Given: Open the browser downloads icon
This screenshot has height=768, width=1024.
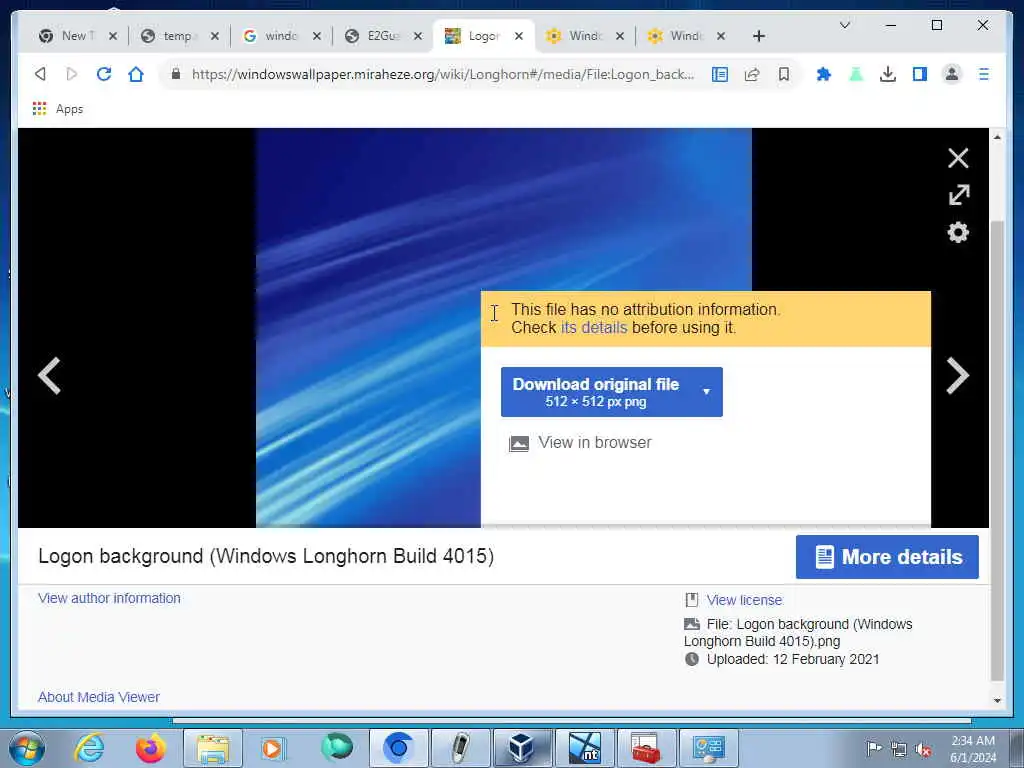Looking at the screenshot, I should (x=888, y=74).
